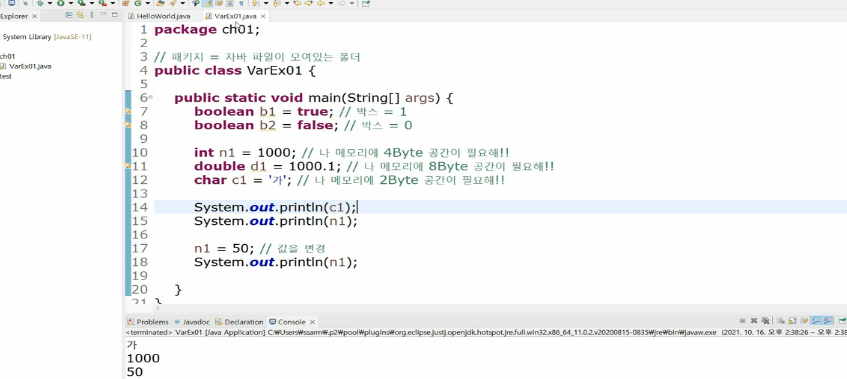847x379 pixels.
Task: Open the New Java Class dropdown arrow
Action: 147,3
